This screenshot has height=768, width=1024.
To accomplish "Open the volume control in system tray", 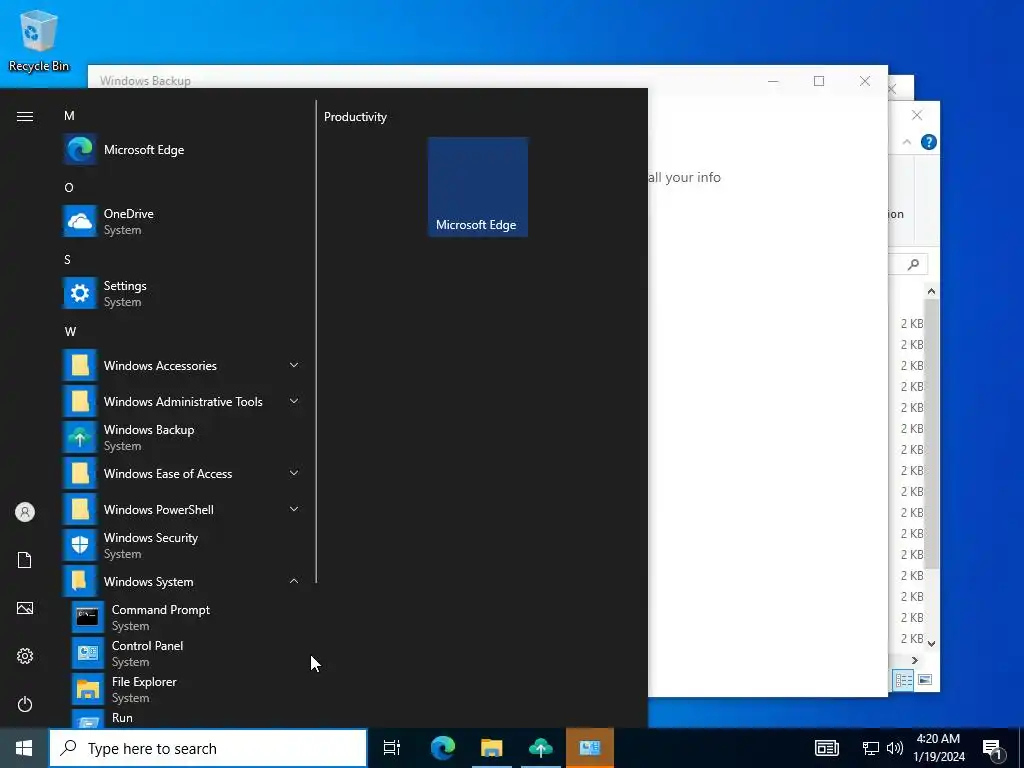I will (x=895, y=748).
